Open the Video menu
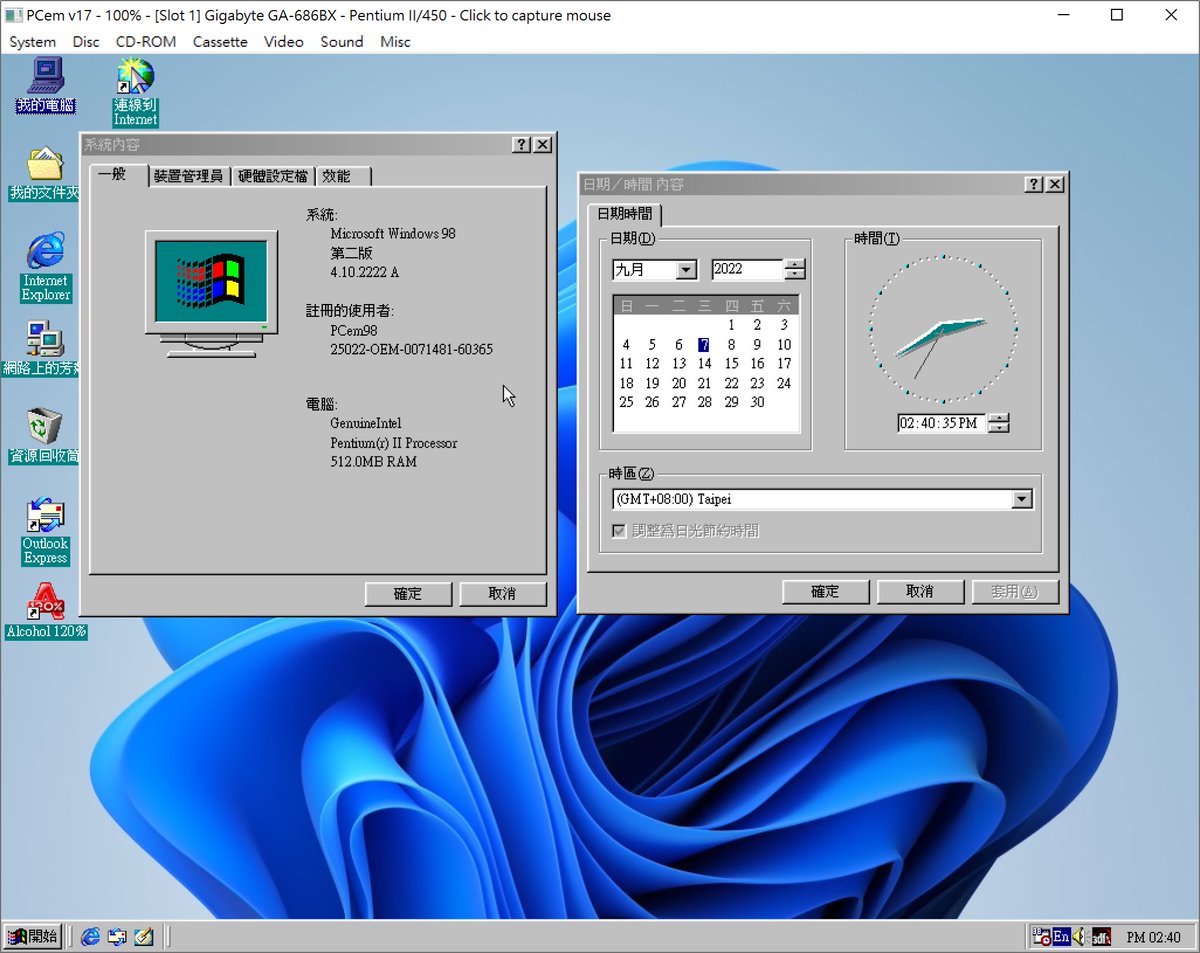Viewport: 1200px width, 953px height. [284, 42]
